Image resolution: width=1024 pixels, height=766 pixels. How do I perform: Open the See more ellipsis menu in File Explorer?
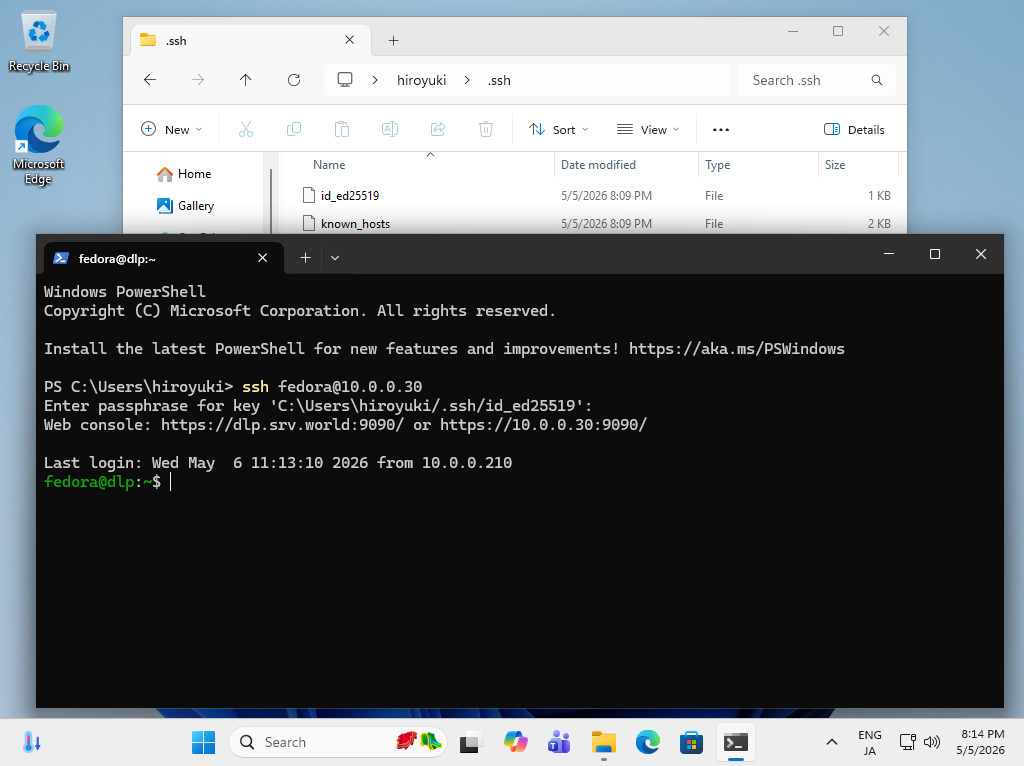(x=721, y=129)
